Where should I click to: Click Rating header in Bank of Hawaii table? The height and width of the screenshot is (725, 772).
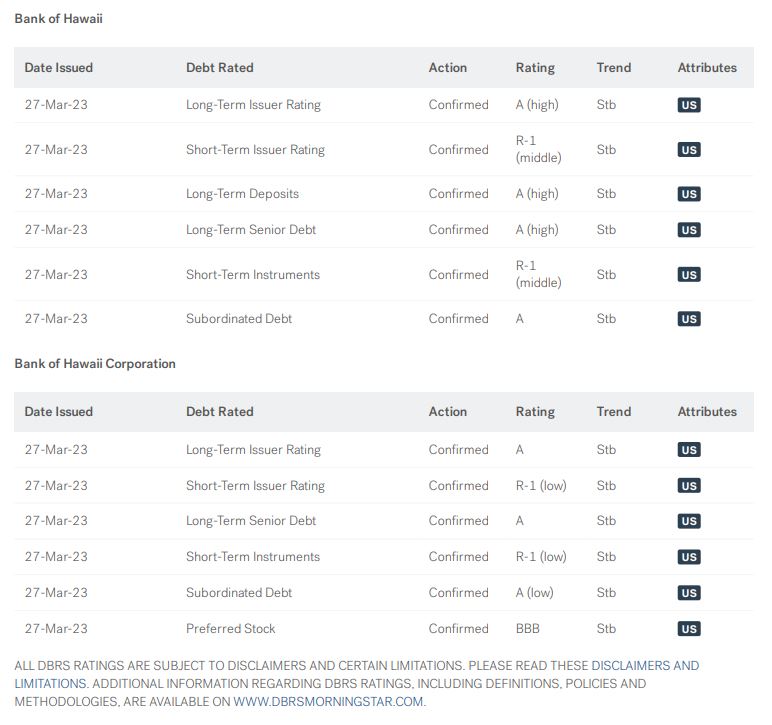point(535,68)
